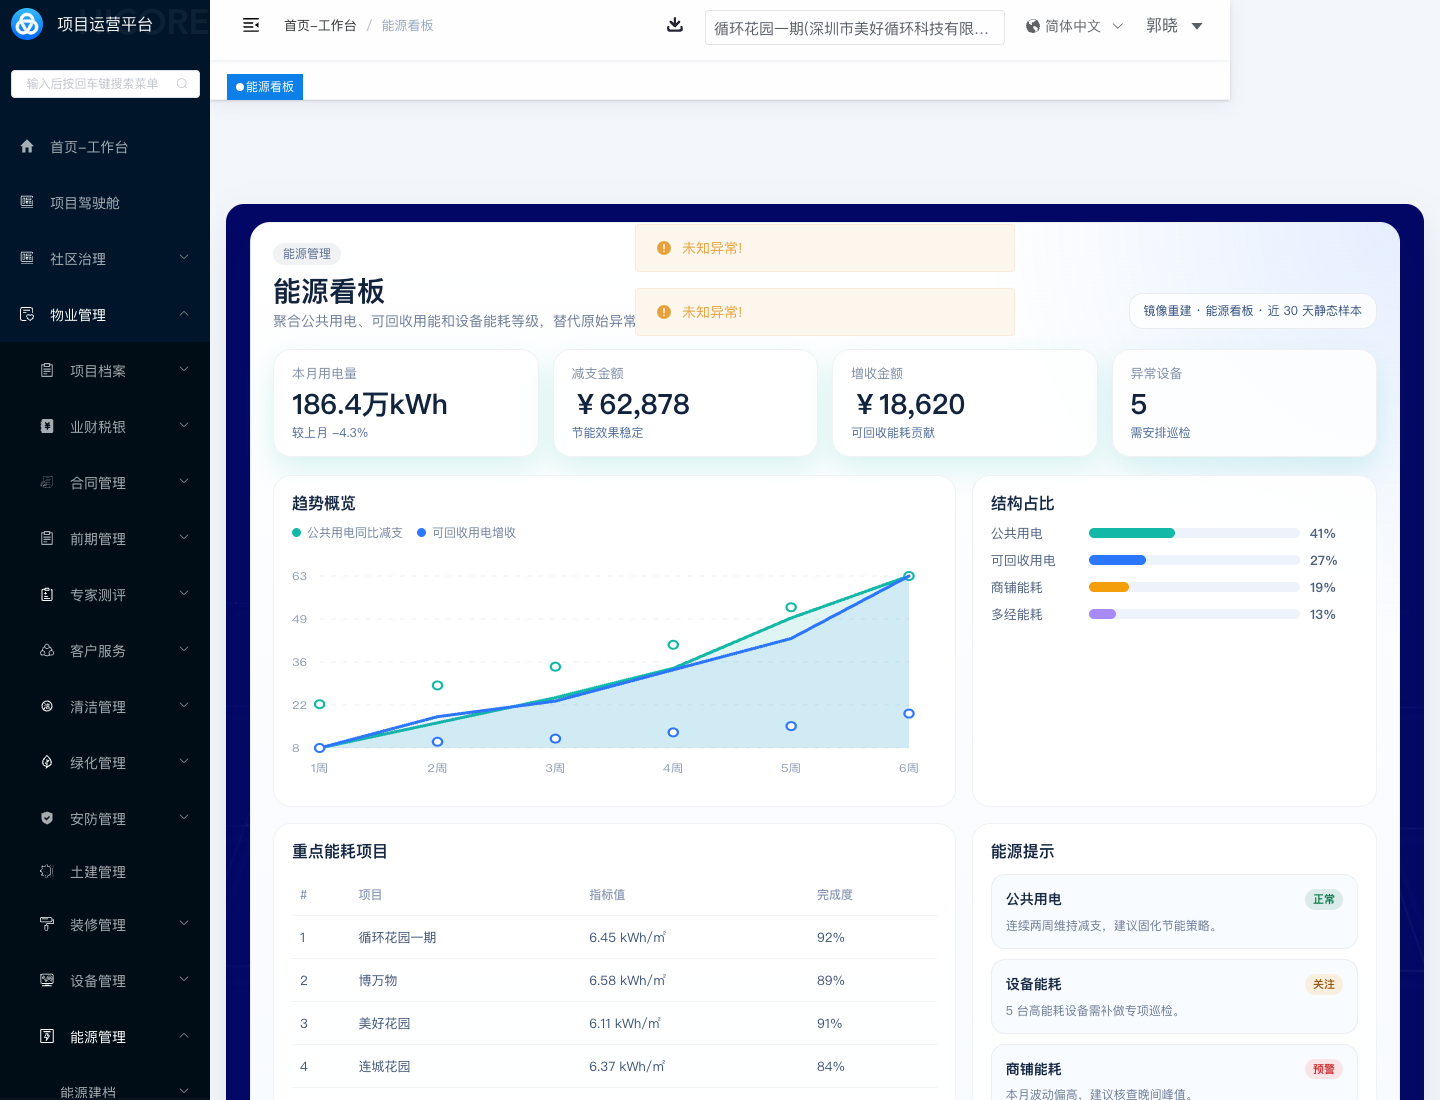Click the globe language icon

[x=1033, y=26]
